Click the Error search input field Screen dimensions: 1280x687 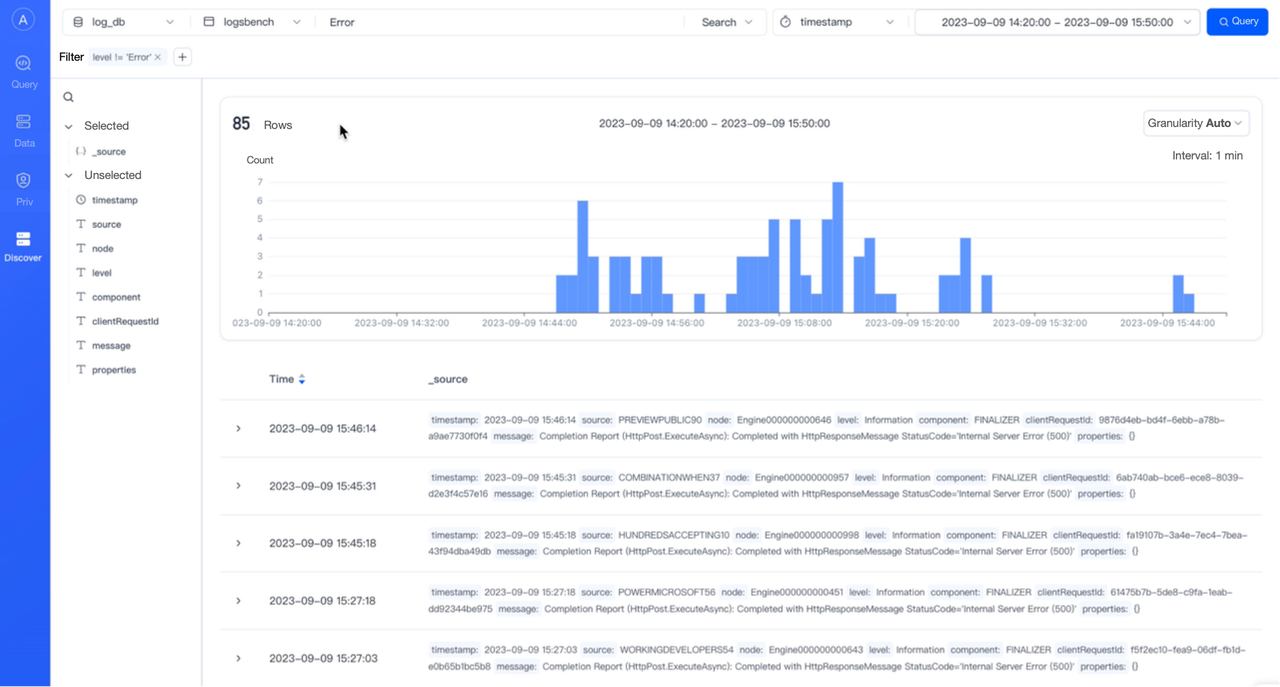pos(500,22)
